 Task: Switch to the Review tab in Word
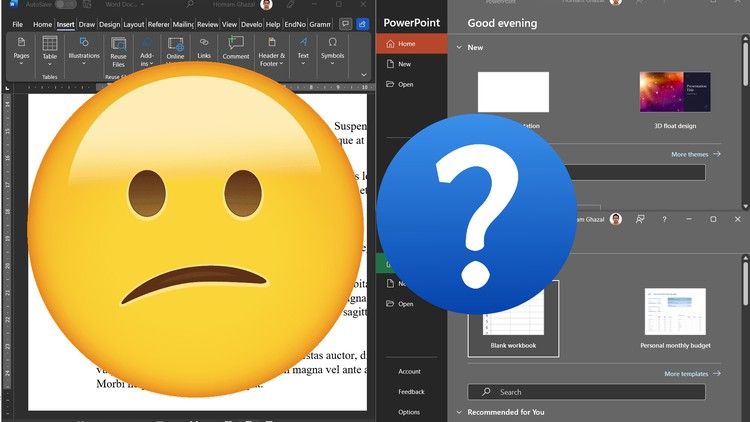[208, 24]
